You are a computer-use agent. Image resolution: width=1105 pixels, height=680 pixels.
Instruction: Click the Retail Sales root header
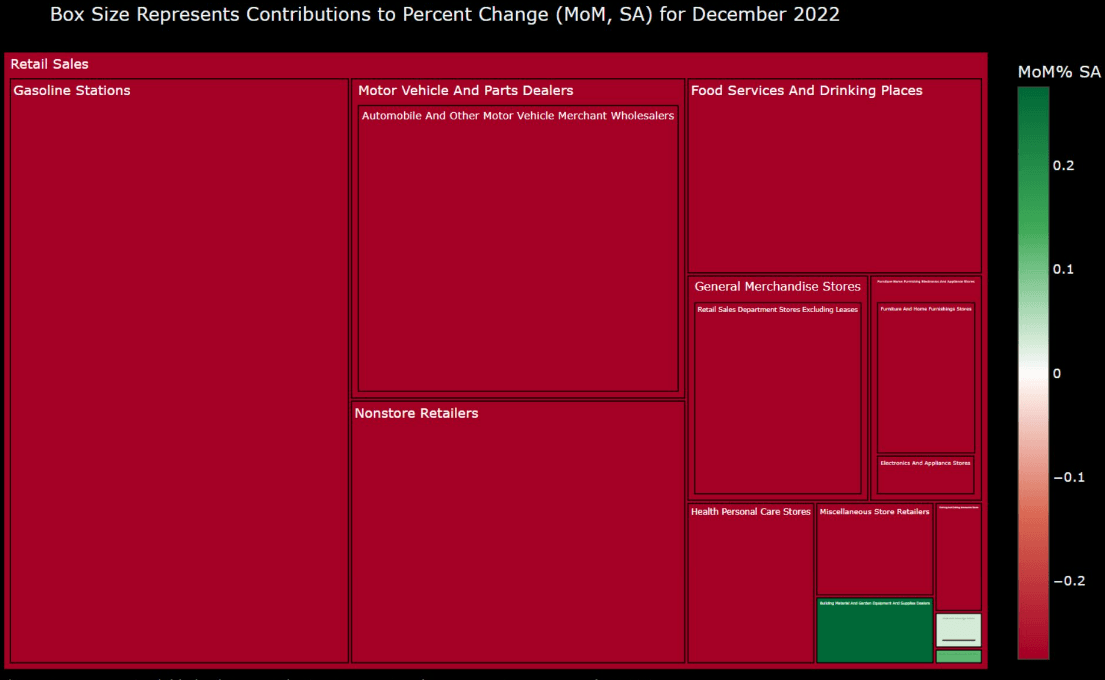49,64
